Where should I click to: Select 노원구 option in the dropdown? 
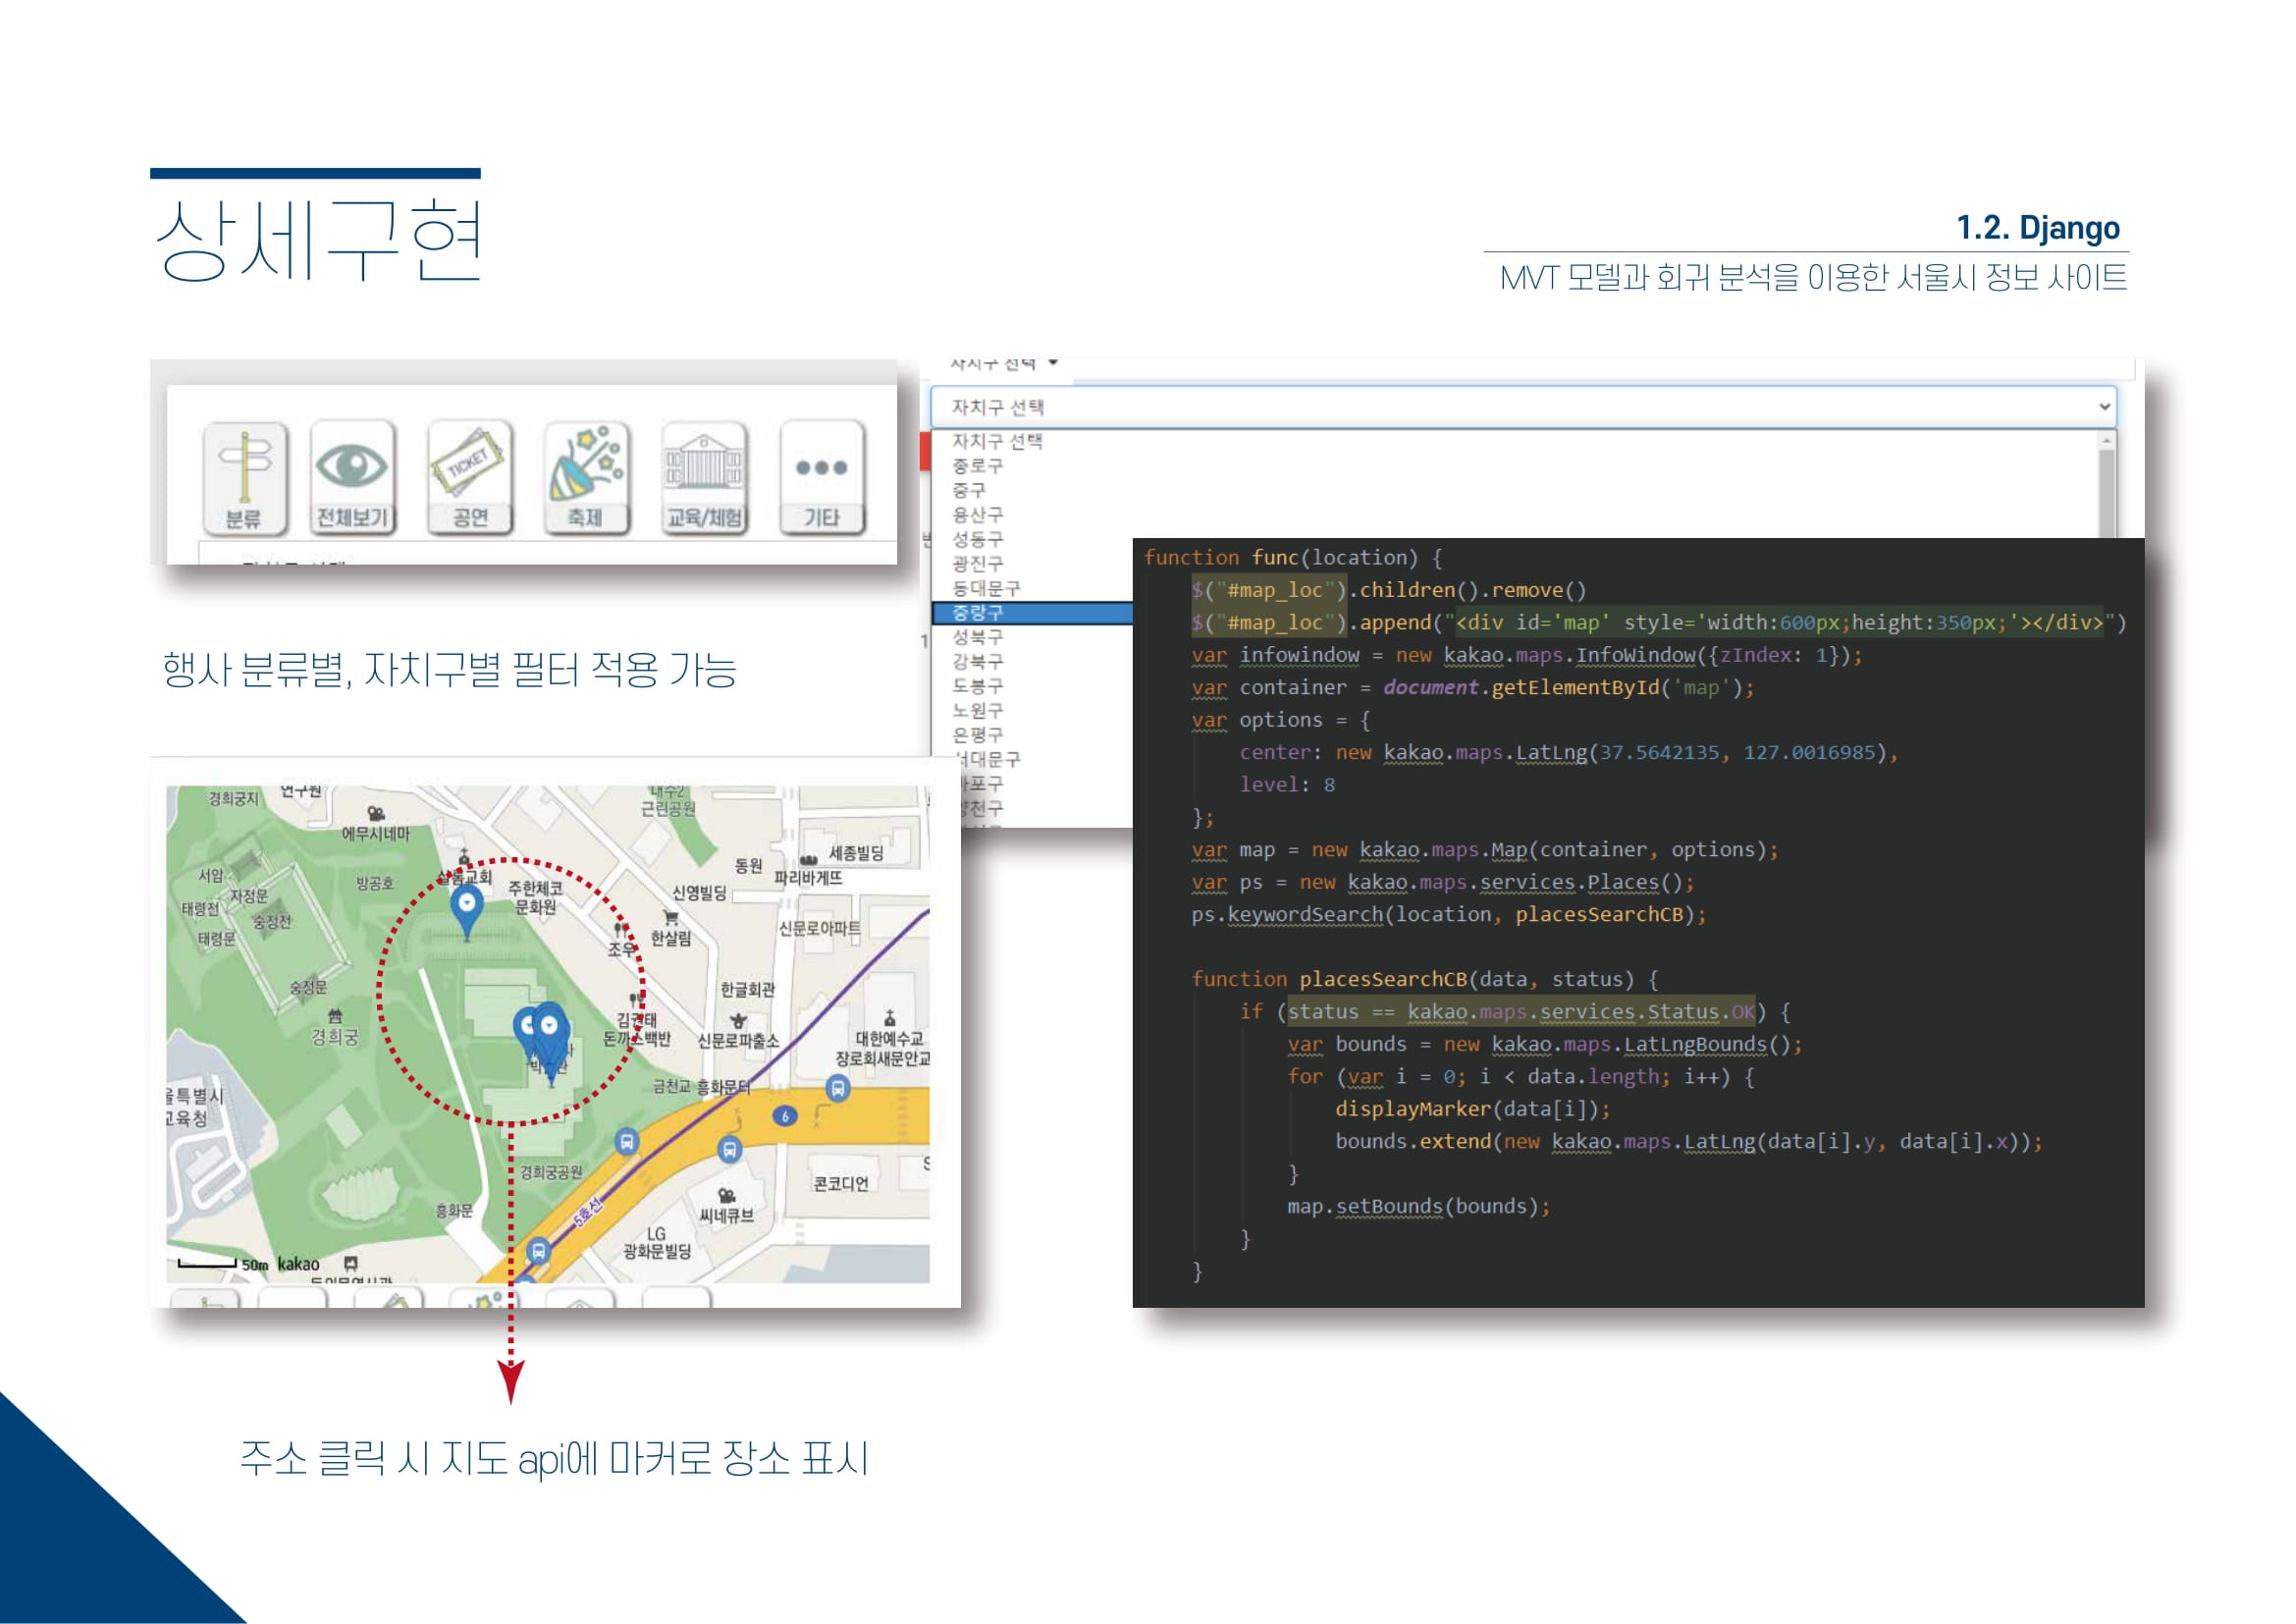point(977,711)
